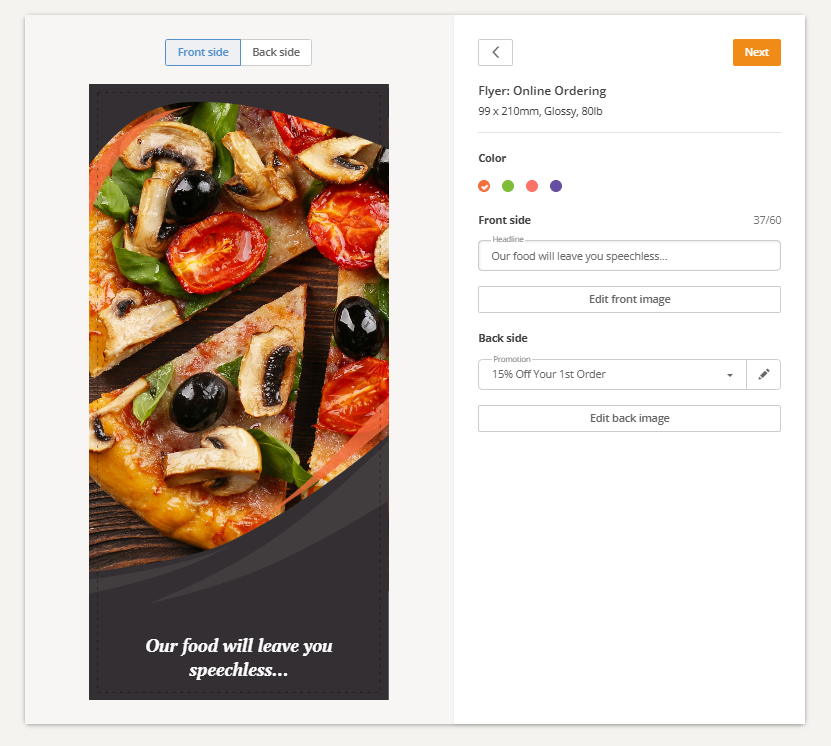This screenshot has height=746, width=831.
Task: Click the headline text on the flyer preview
Action: point(239,658)
